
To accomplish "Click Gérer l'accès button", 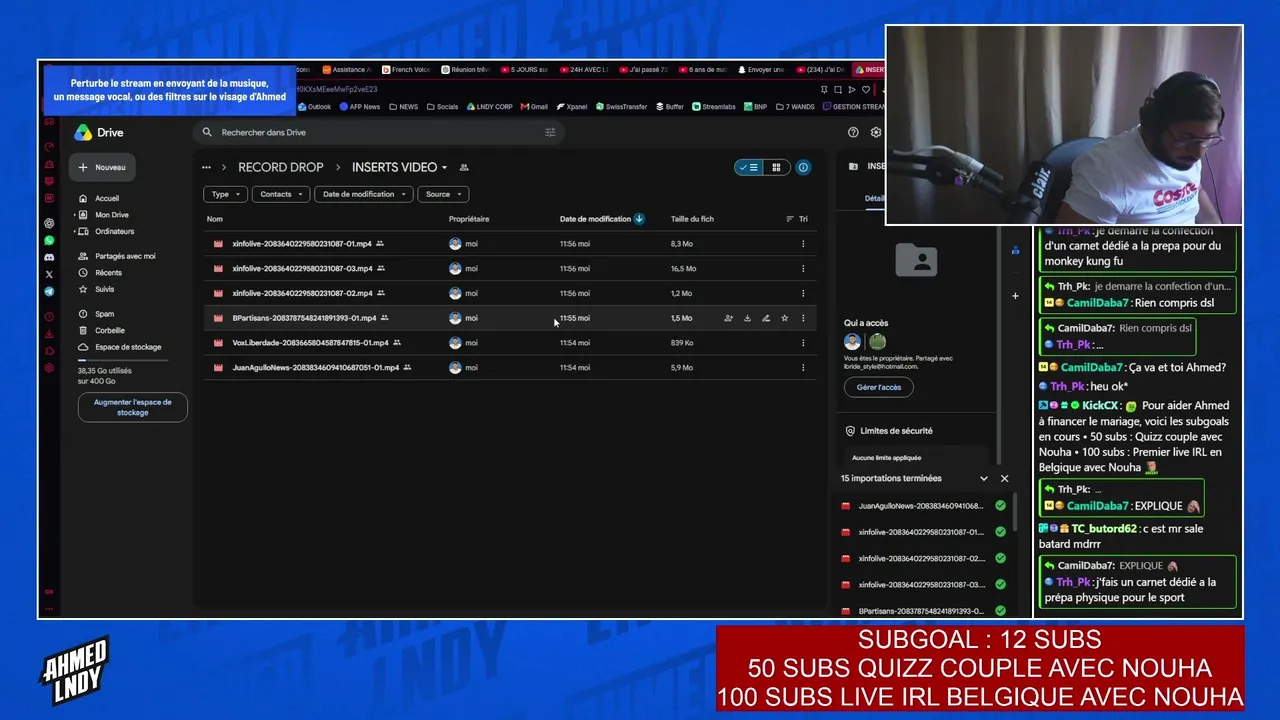I will 879,387.
